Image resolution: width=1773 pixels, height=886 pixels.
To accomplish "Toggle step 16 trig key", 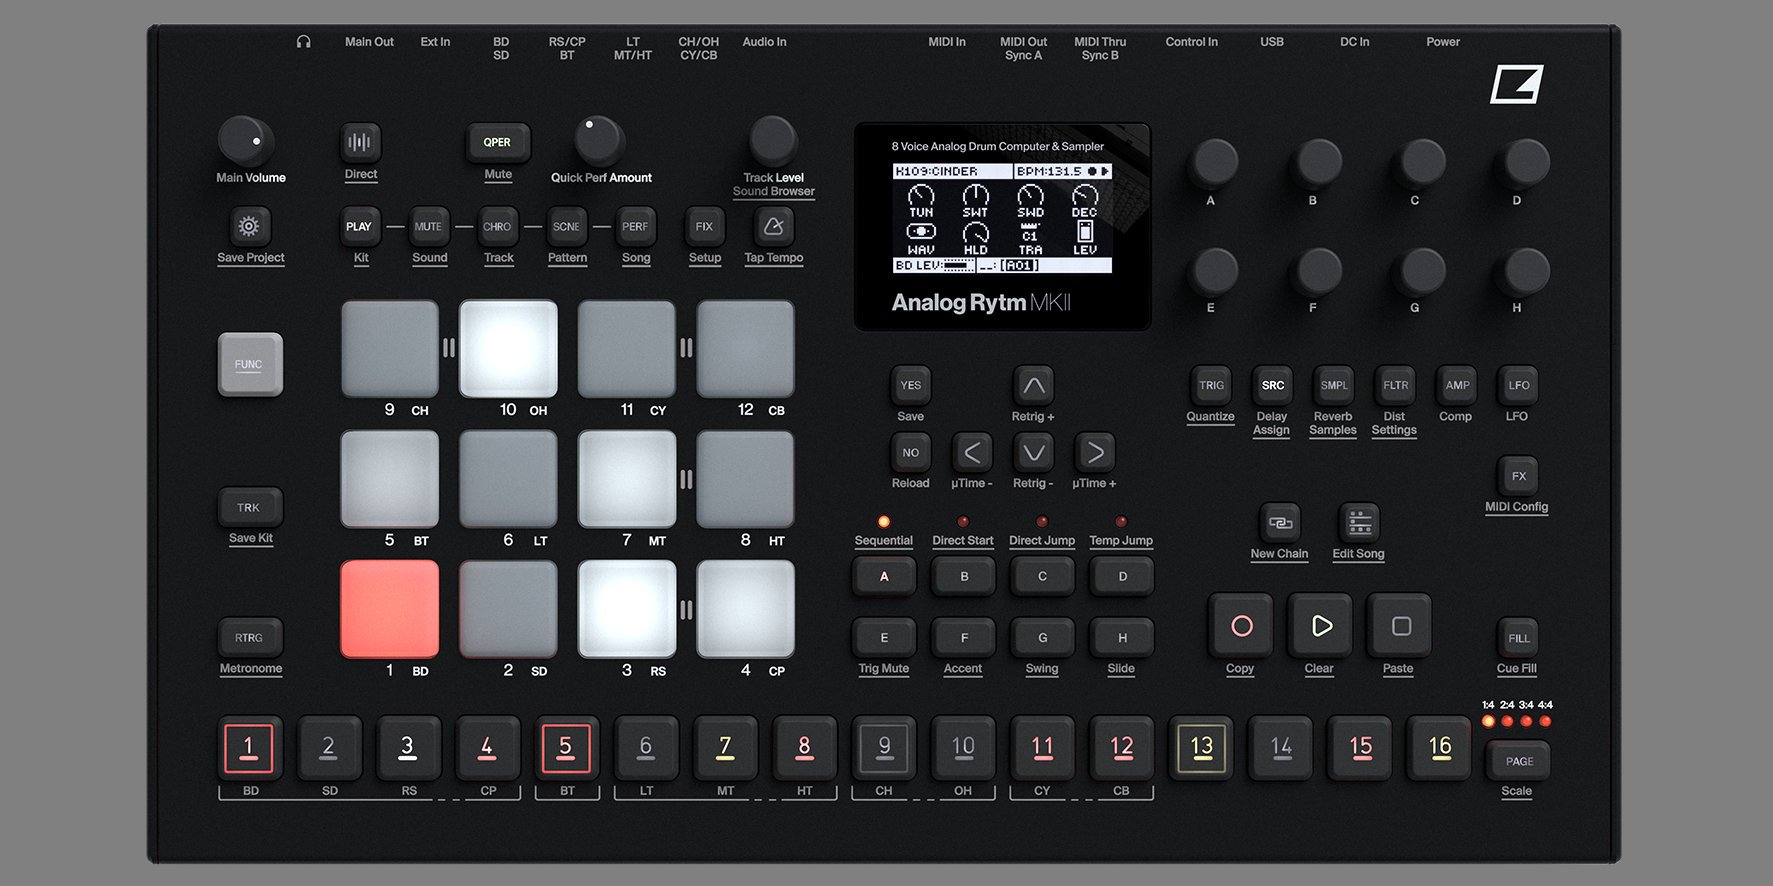I will pyautogui.click(x=1440, y=748).
